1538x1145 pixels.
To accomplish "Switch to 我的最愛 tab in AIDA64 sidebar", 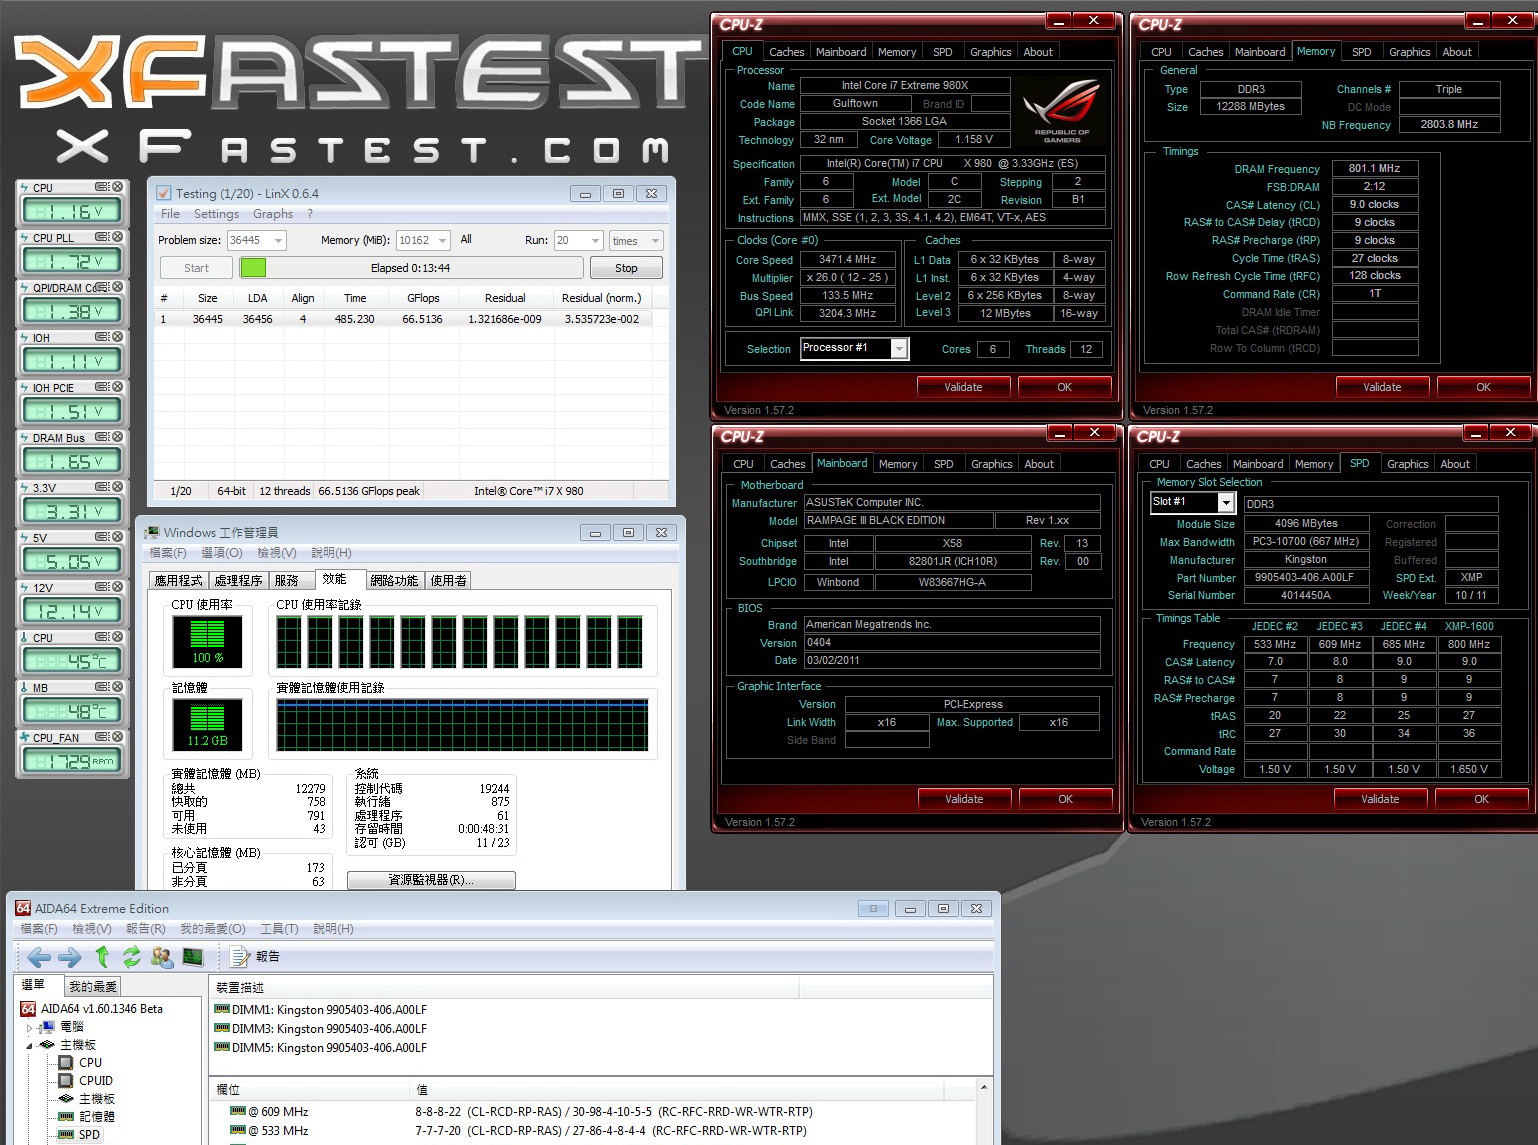I will (x=93, y=986).
